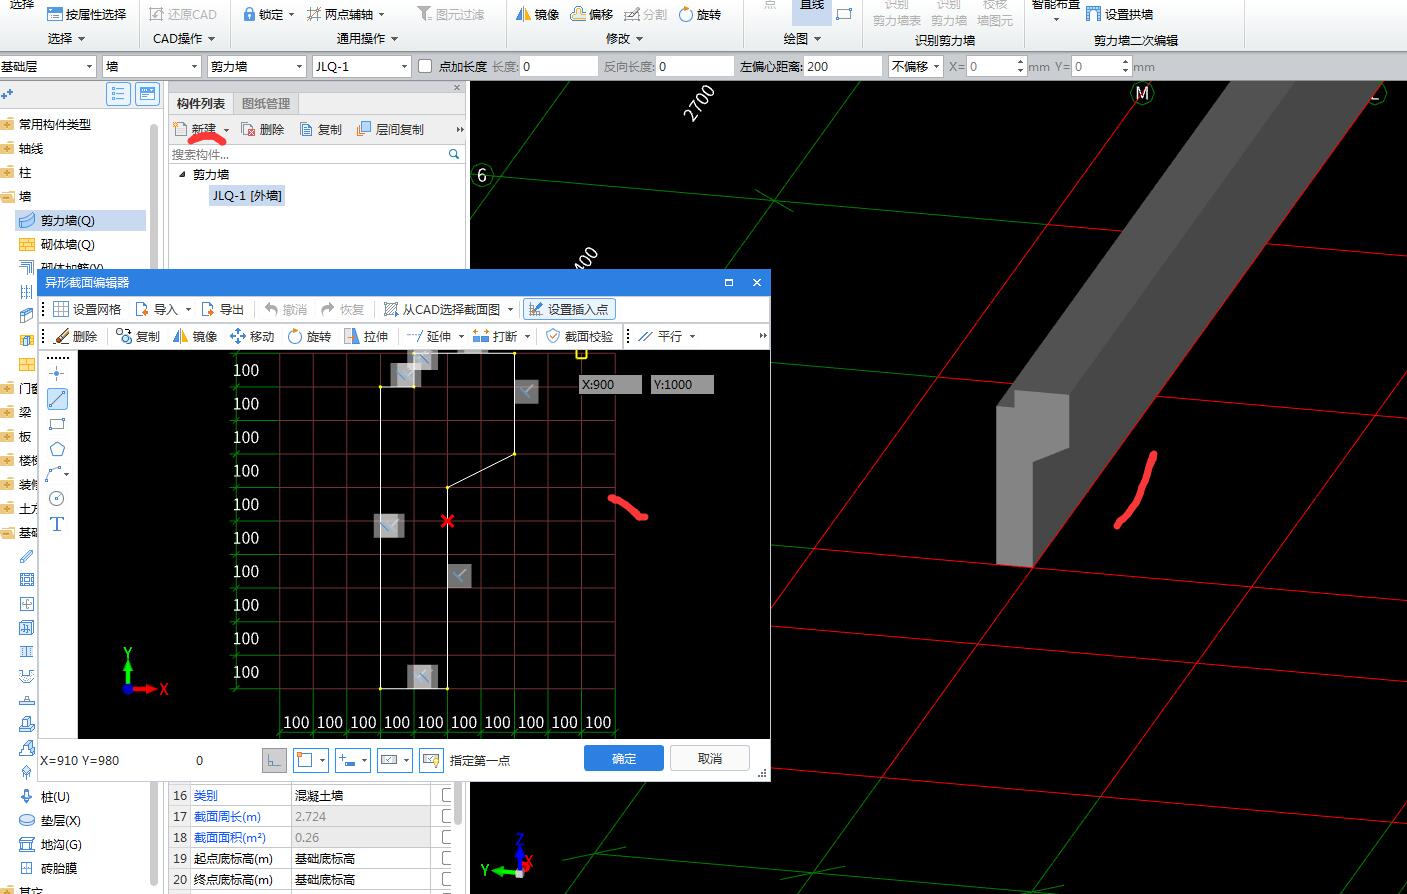Viewport: 1407px width, 894px height.
Task: Select 垫层(X) in navigation tree
Action: pyautogui.click(x=61, y=820)
